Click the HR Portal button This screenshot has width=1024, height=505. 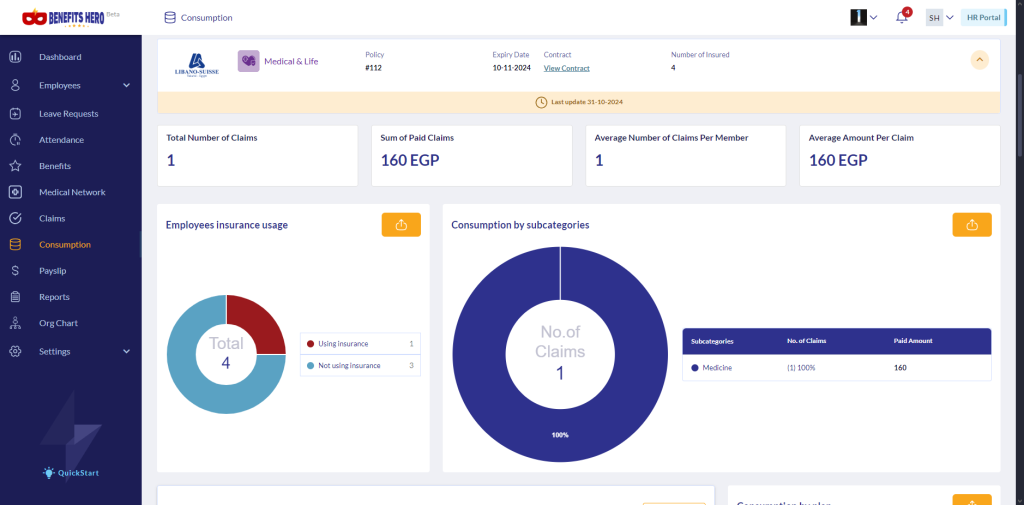[984, 18]
